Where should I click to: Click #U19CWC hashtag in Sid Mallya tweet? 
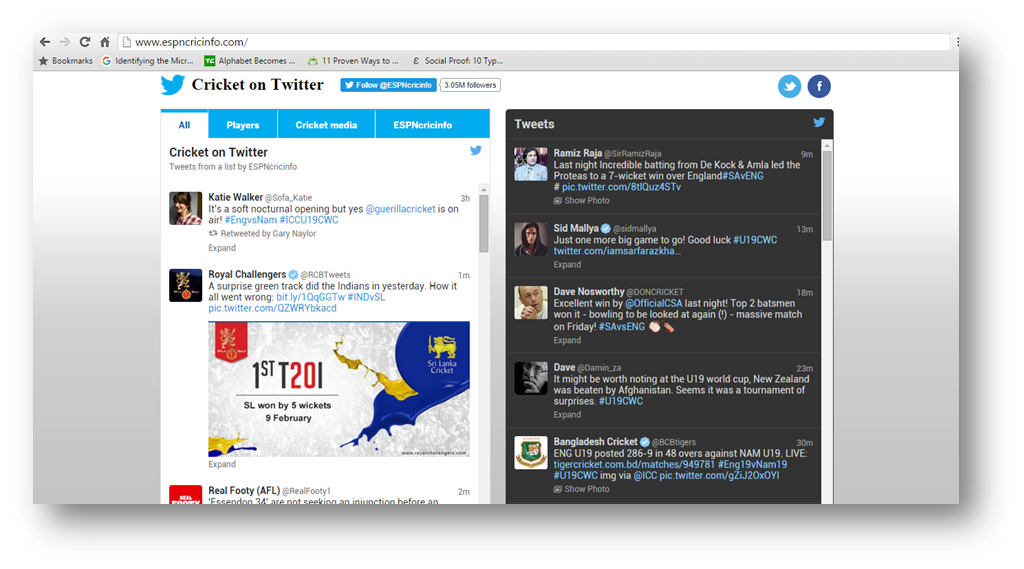(x=755, y=240)
